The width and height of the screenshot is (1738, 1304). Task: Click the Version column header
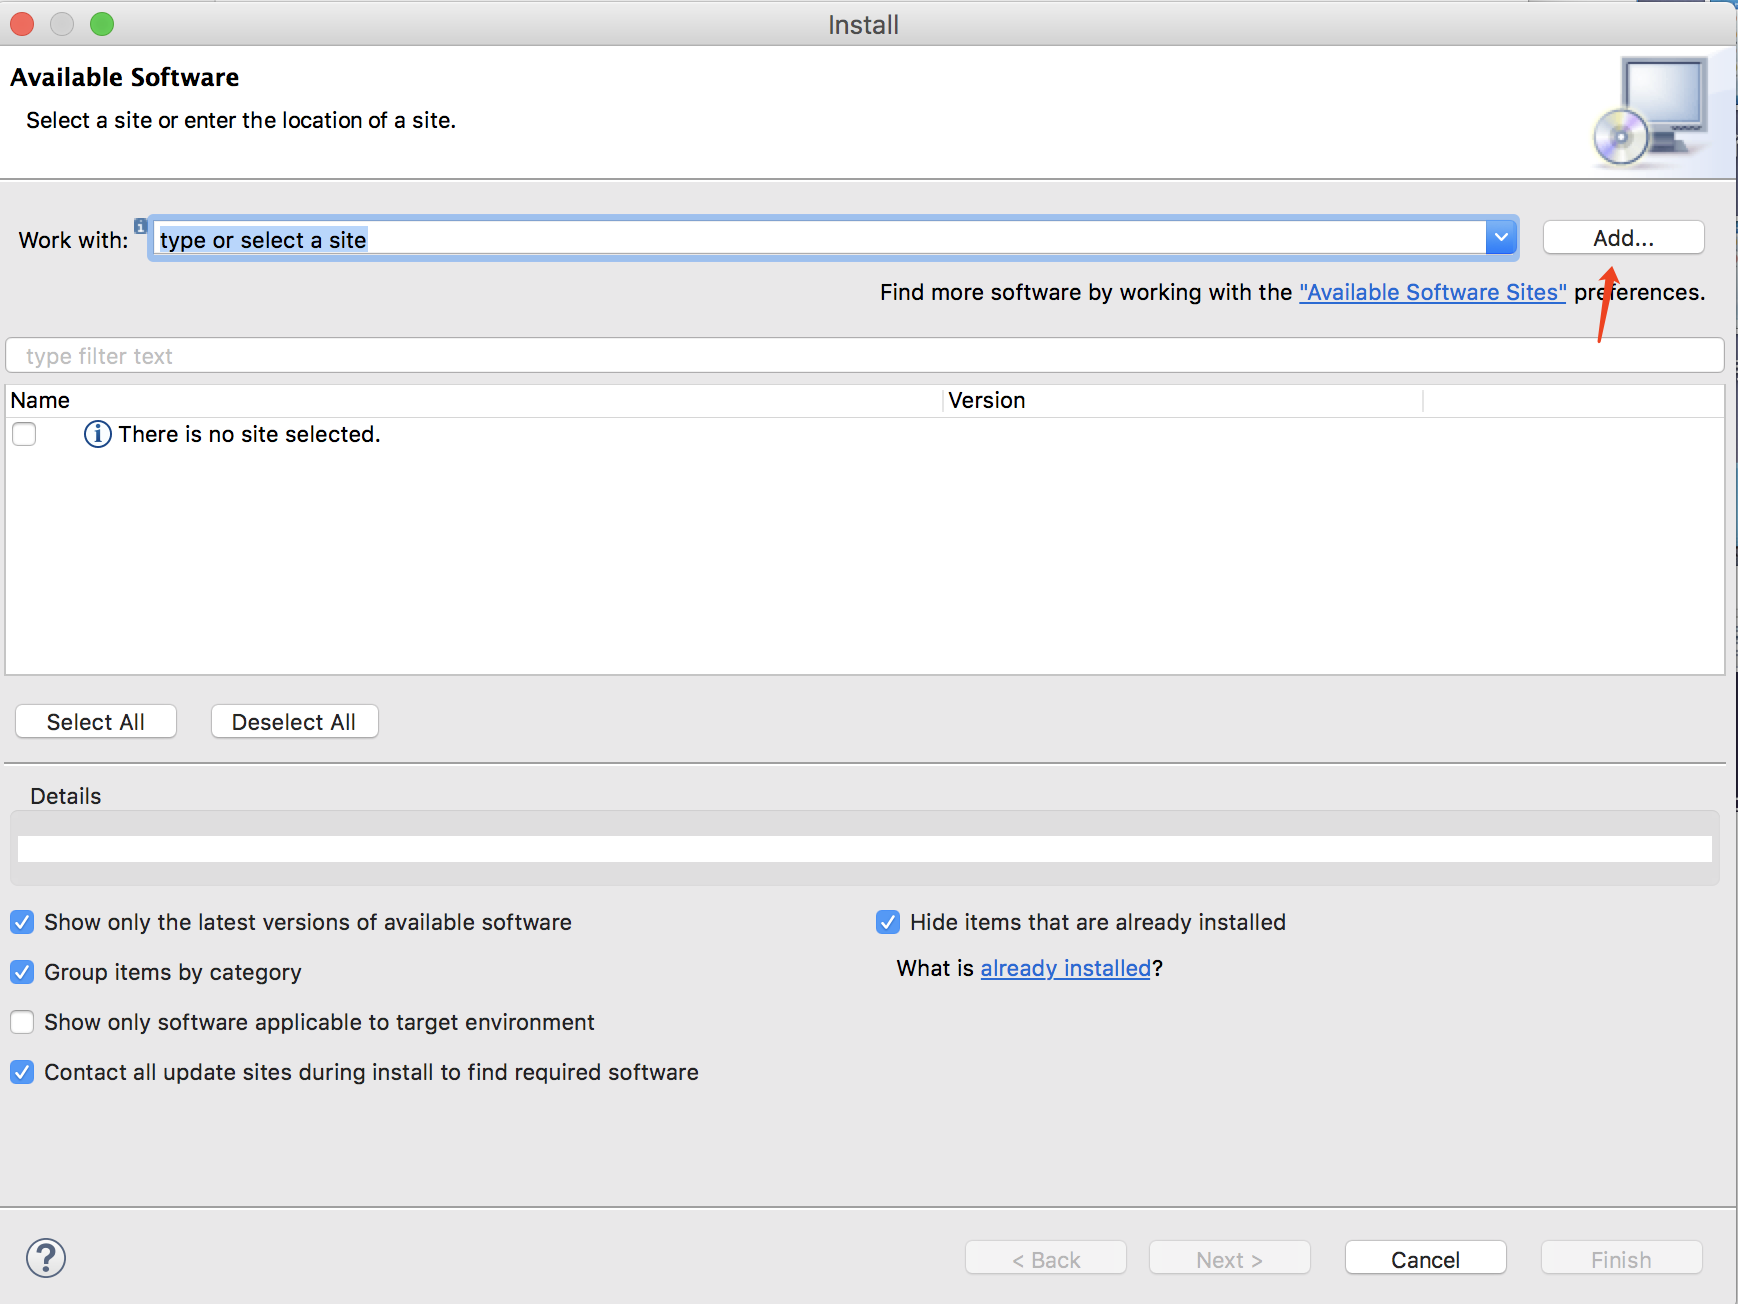coord(986,400)
